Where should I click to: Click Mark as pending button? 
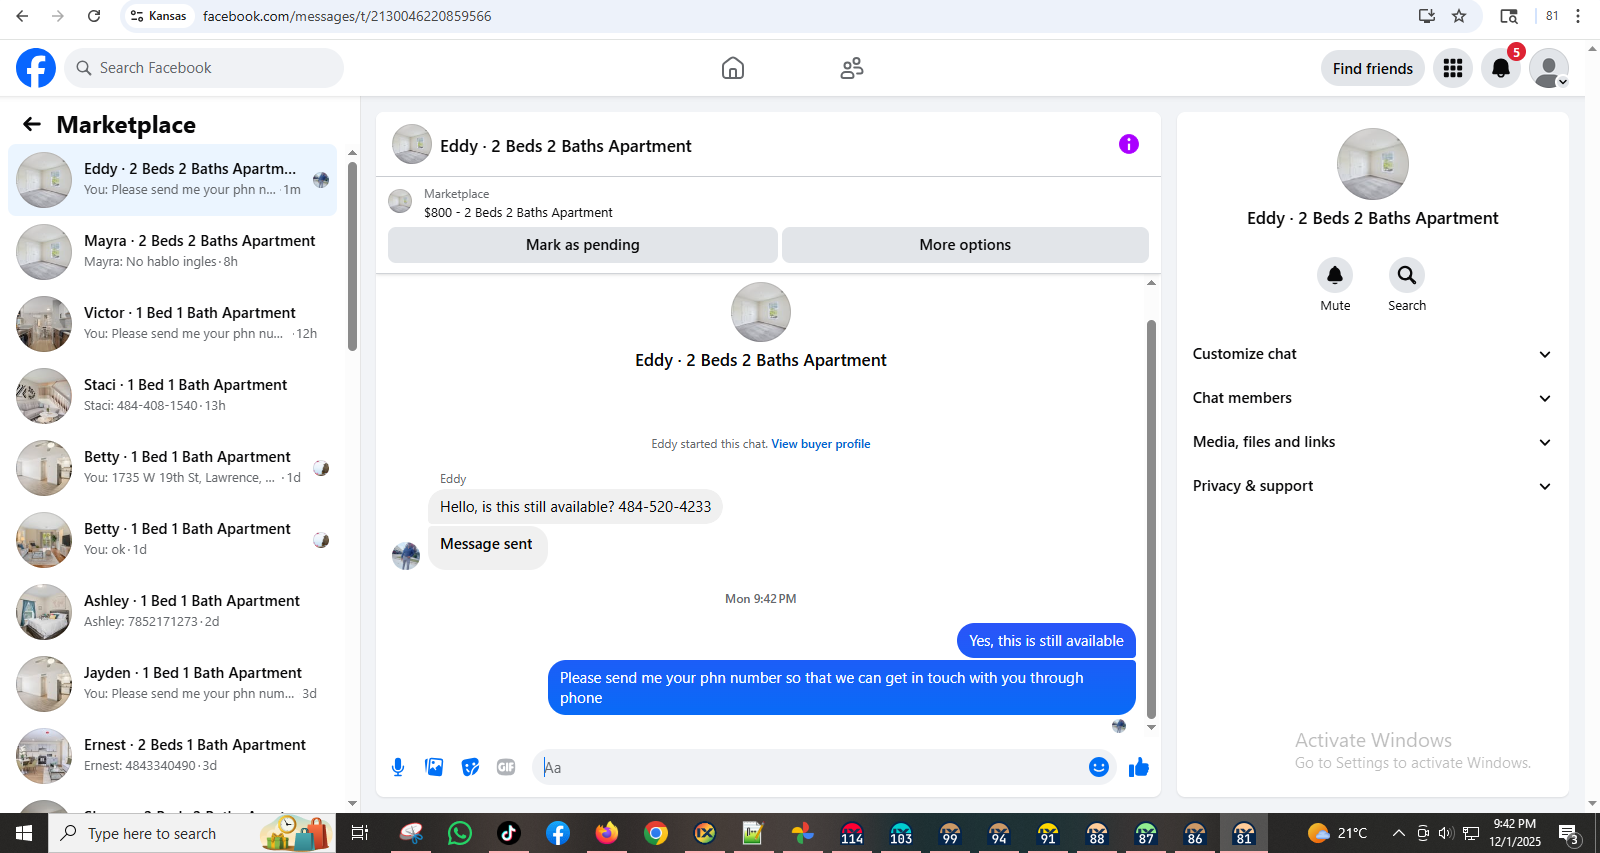pyautogui.click(x=583, y=245)
